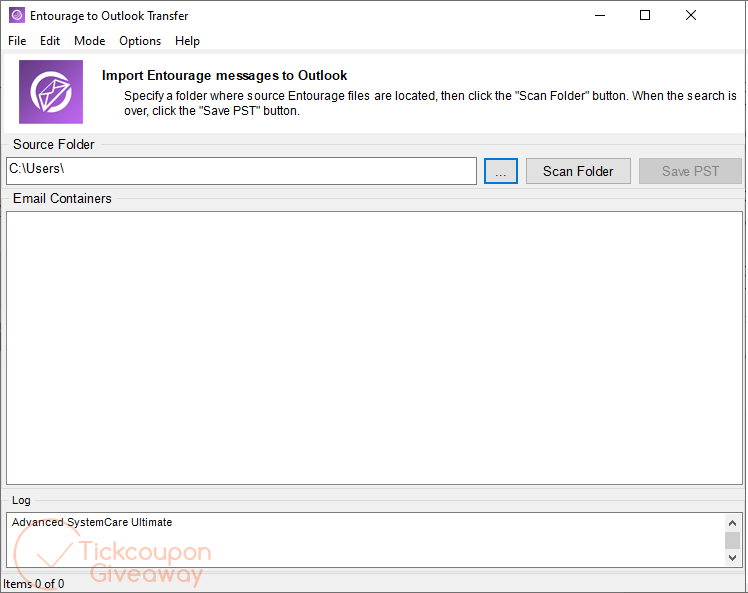
Task: Maximize the Entourage to Outlook Transfer window
Action: [x=645, y=15]
